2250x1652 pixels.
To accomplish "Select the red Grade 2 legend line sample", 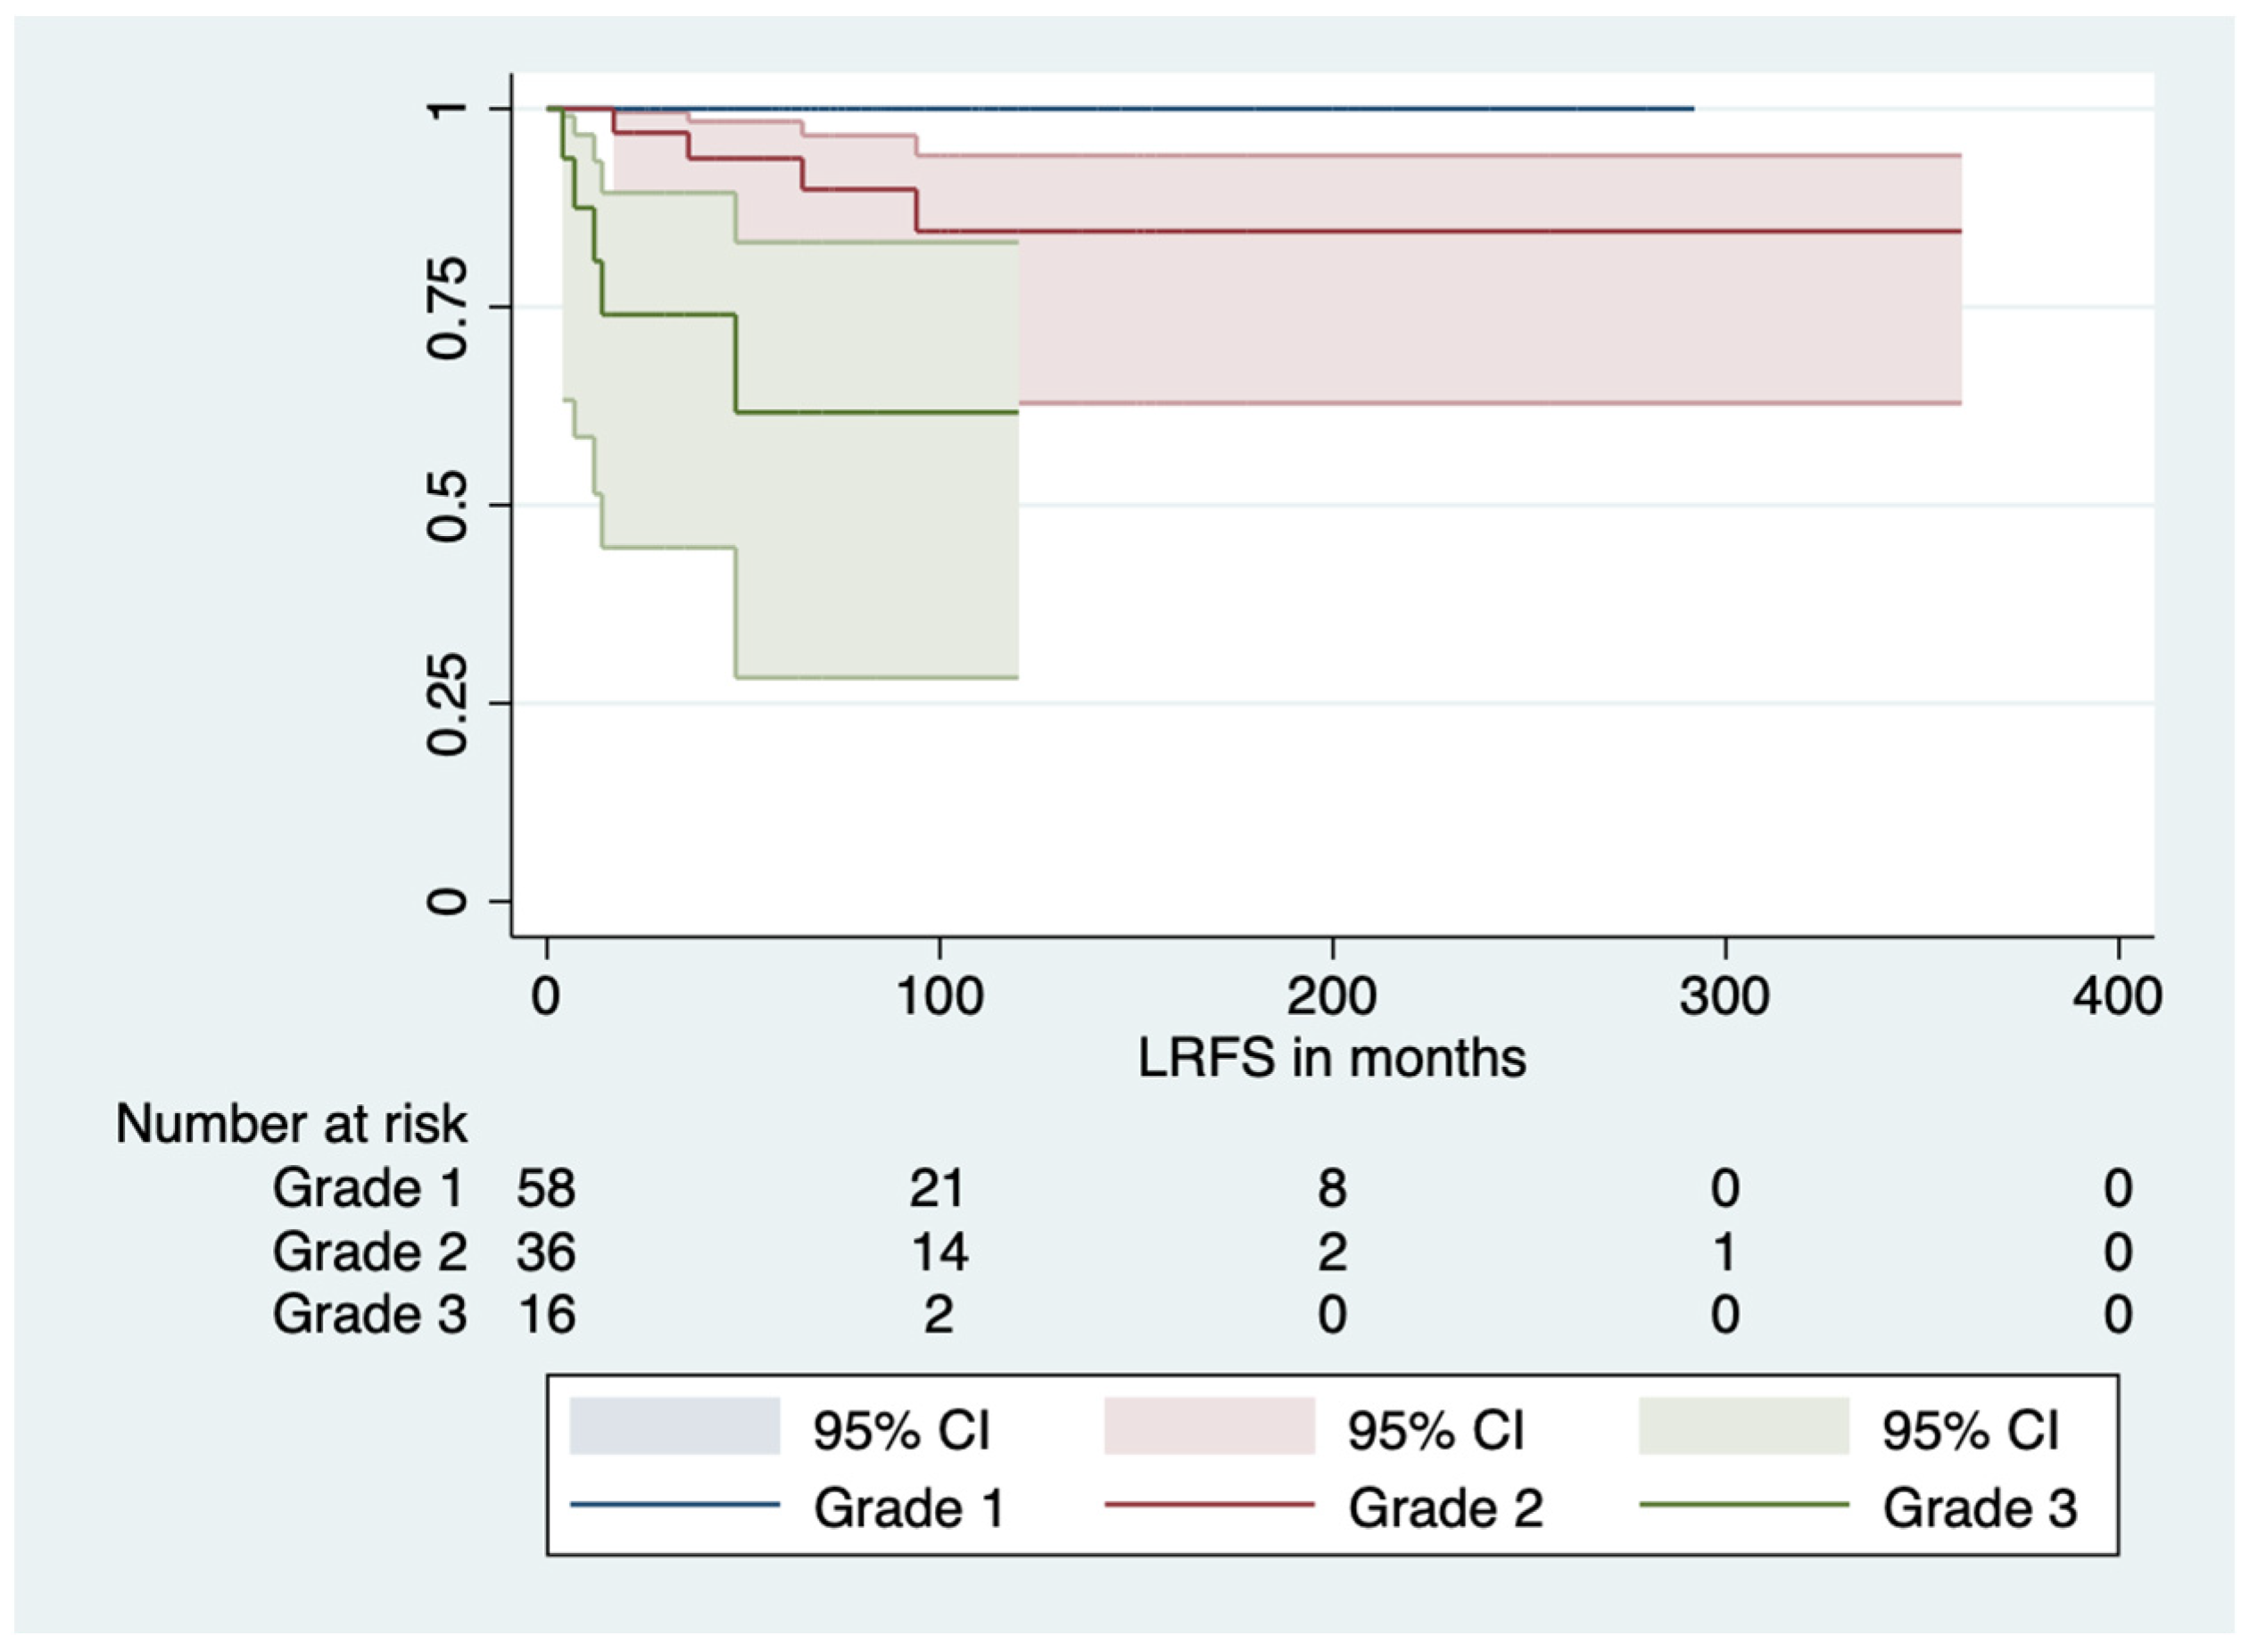I will [1209, 1505].
